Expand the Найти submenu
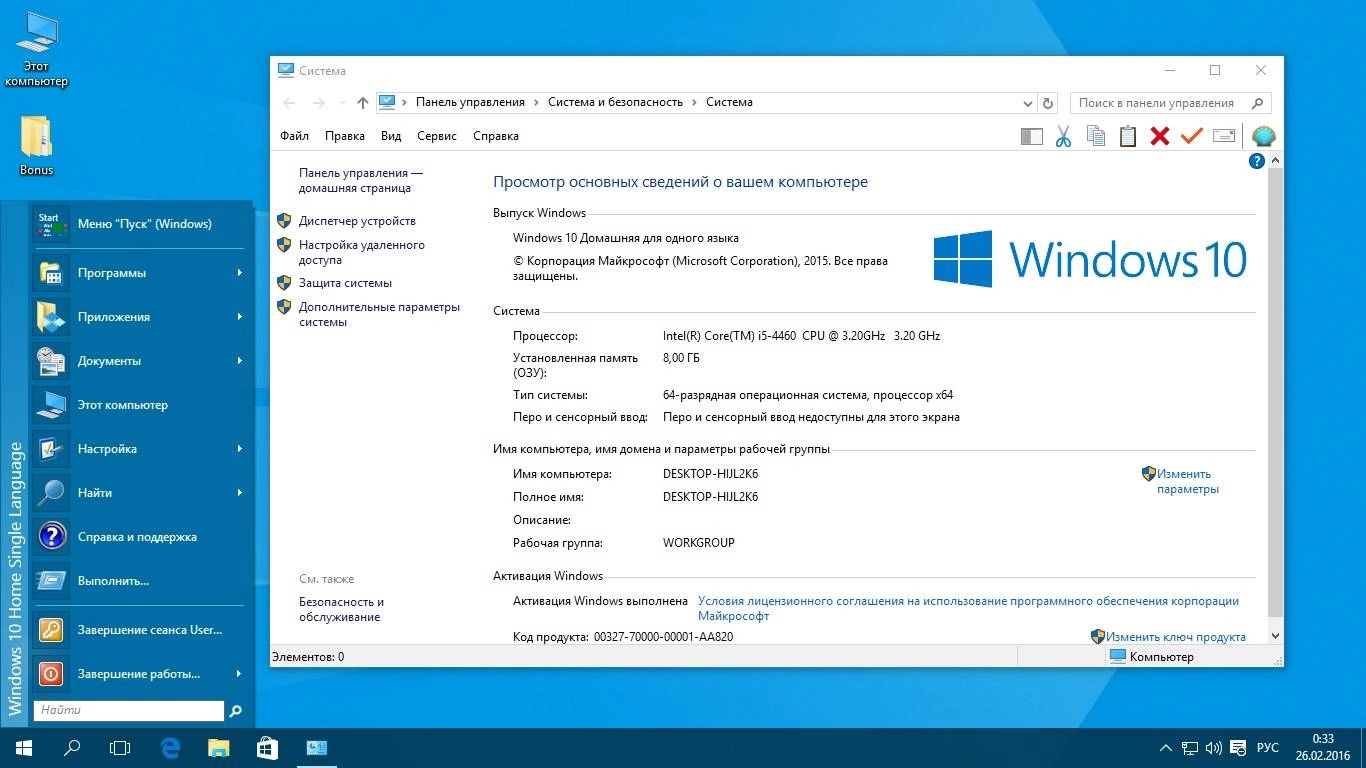The width and height of the screenshot is (1366, 768). [x=240, y=493]
